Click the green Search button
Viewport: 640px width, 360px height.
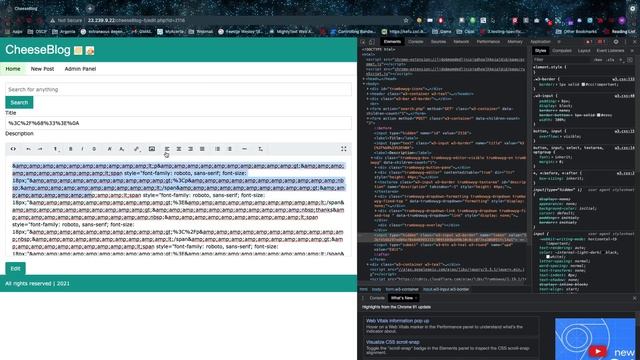pos(19,102)
